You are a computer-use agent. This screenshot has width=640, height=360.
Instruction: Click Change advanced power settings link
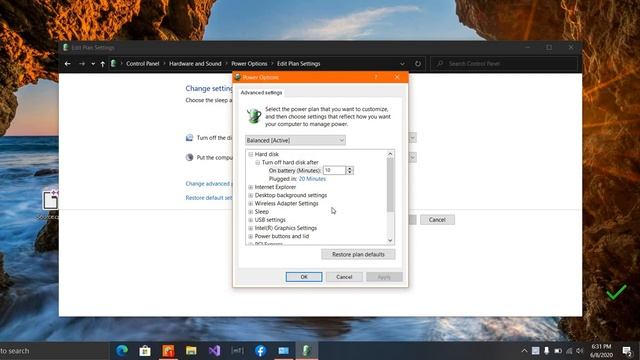coord(209,184)
